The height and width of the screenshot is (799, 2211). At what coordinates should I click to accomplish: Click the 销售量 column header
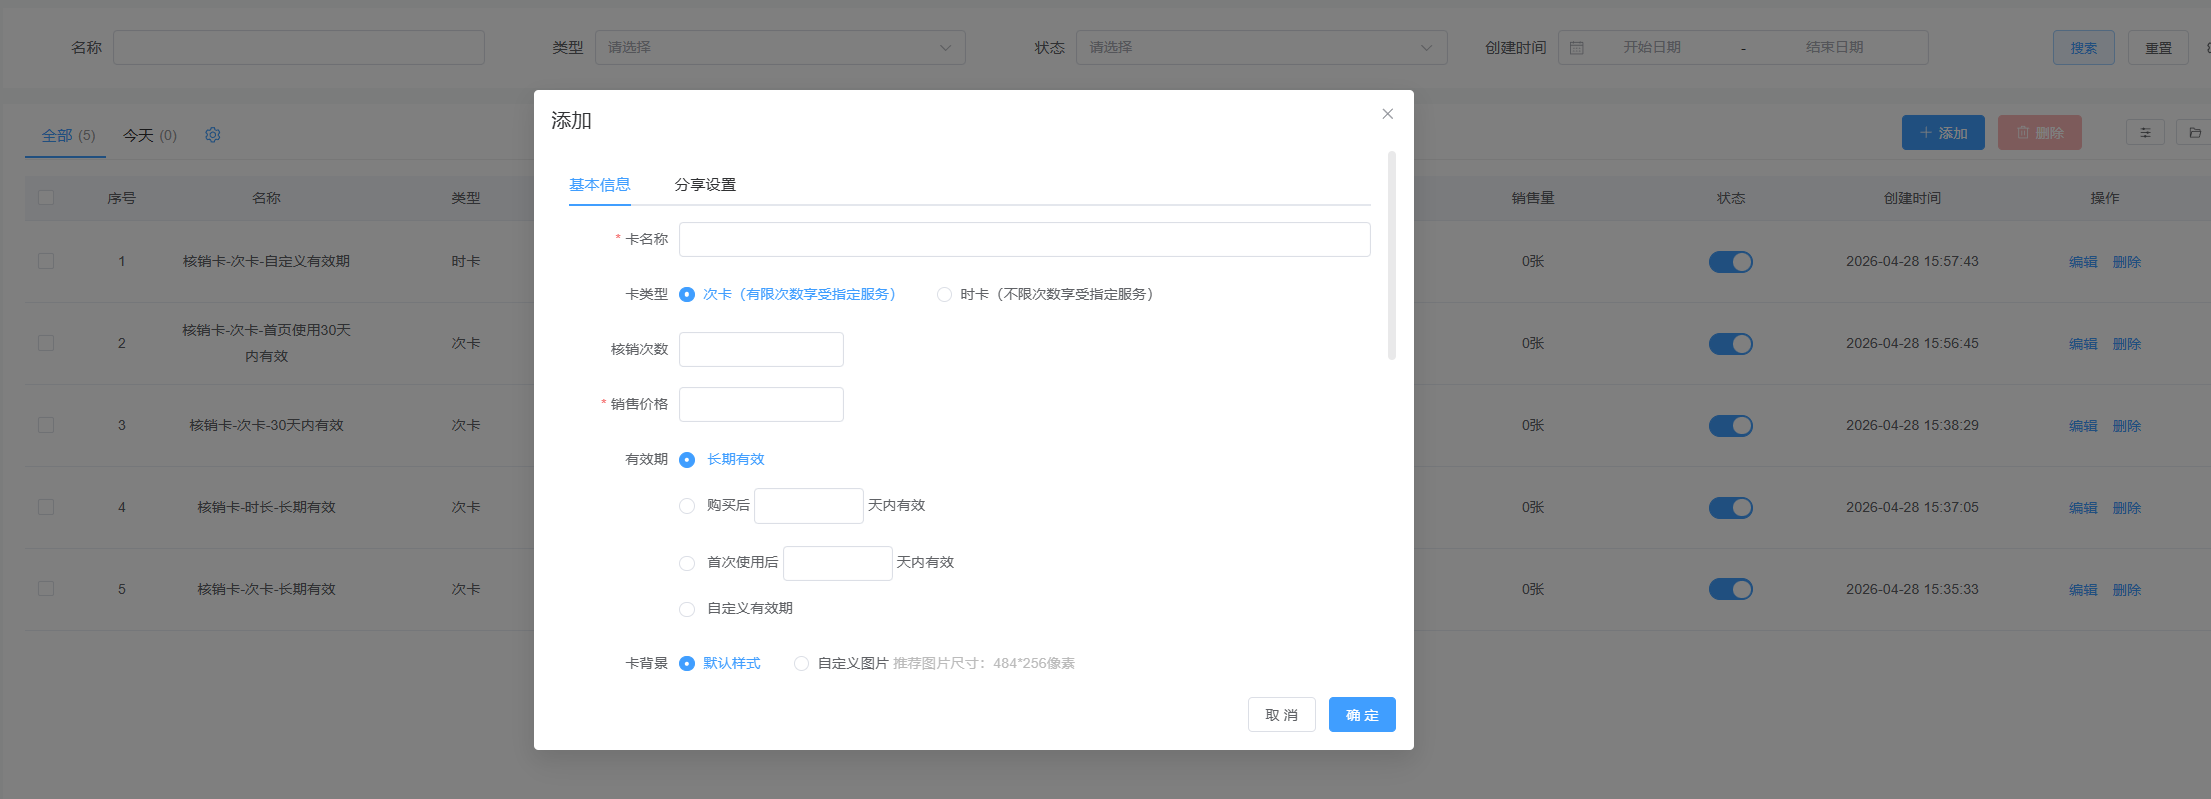(x=1533, y=199)
